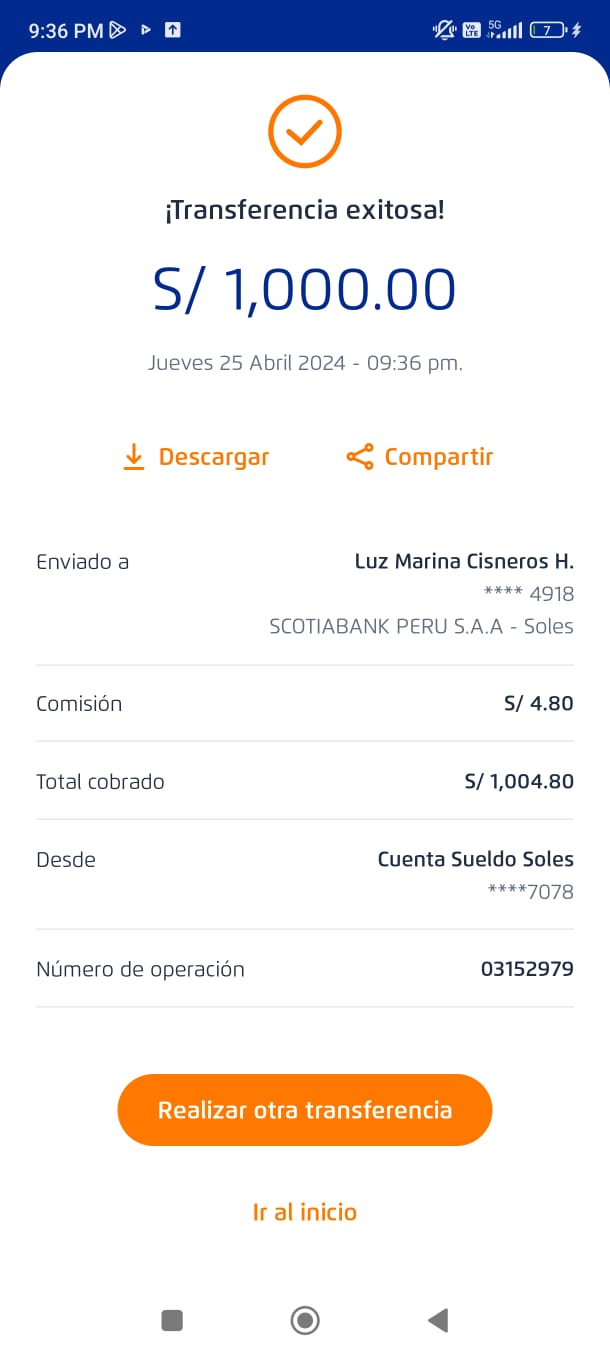Image resolution: width=610 pixels, height=1356 pixels.
Task: Tap recipient name Luz Marina Cisneros H.
Action: coord(464,561)
